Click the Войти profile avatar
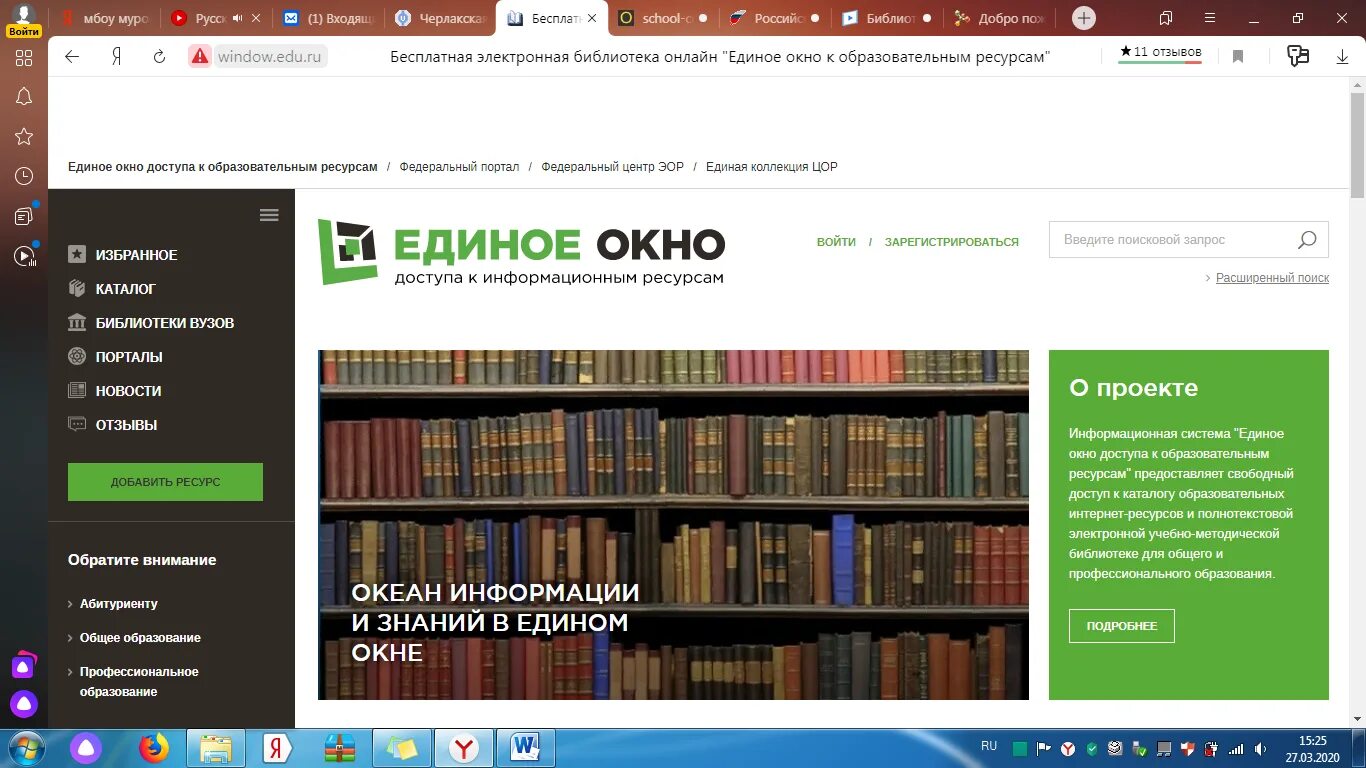This screenshot has height=768, width=1366. (x=24, y=19)
